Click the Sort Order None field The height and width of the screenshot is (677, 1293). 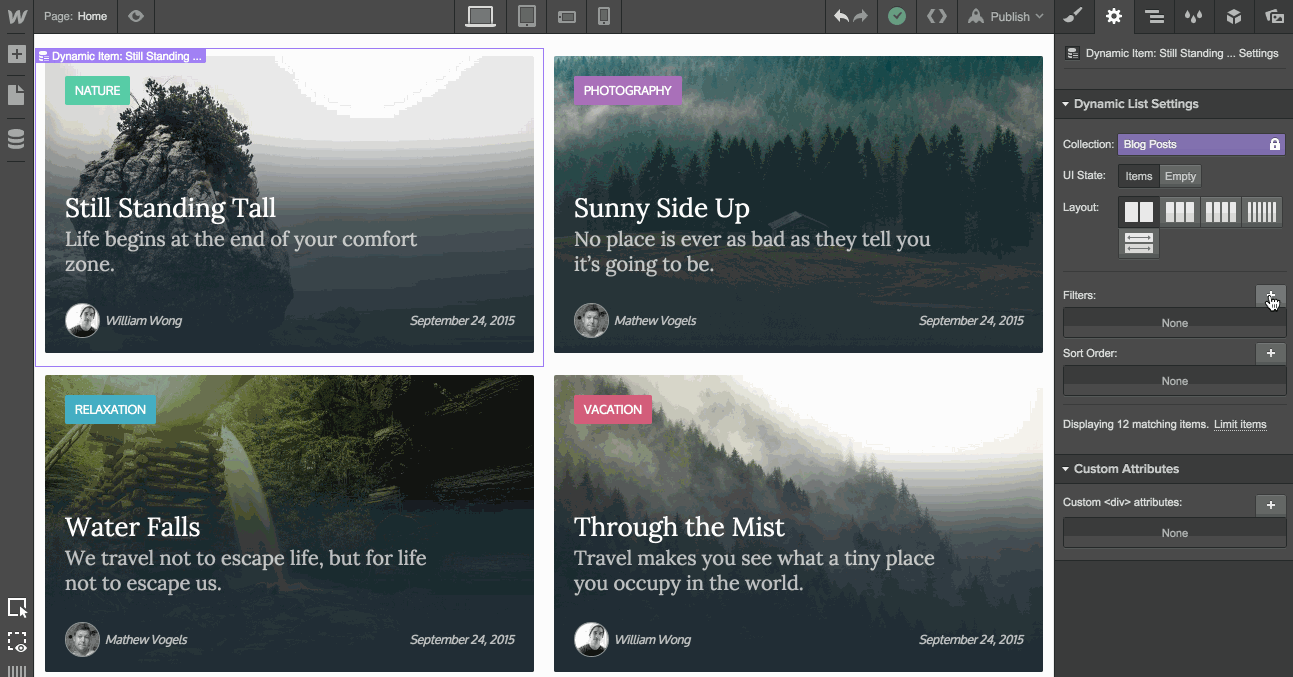point(1174,381)
